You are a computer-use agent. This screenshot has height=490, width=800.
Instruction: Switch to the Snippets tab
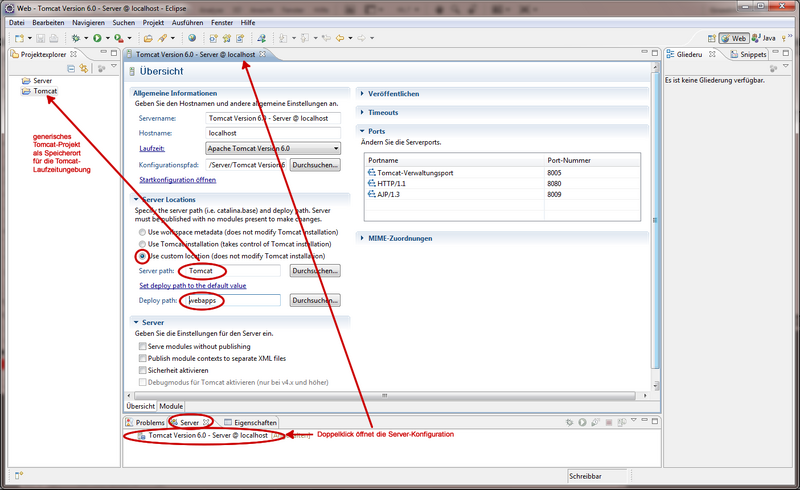click(x=748, y=54)
